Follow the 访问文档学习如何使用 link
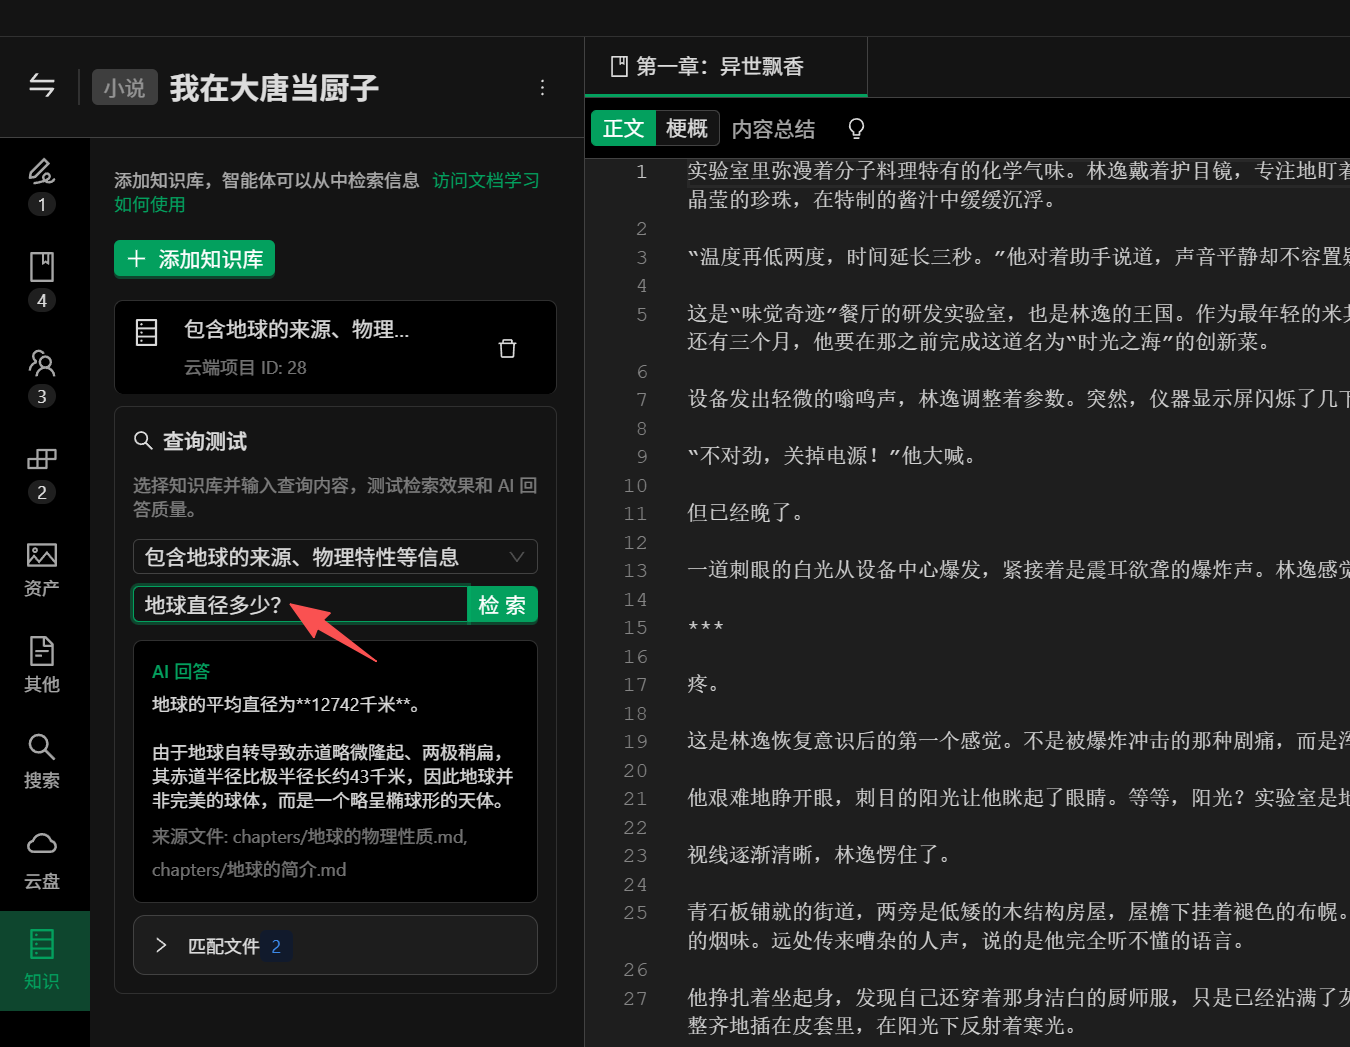Viewport: 1350px width, 1047px height. pyautogui.click(x=485, y=181)
